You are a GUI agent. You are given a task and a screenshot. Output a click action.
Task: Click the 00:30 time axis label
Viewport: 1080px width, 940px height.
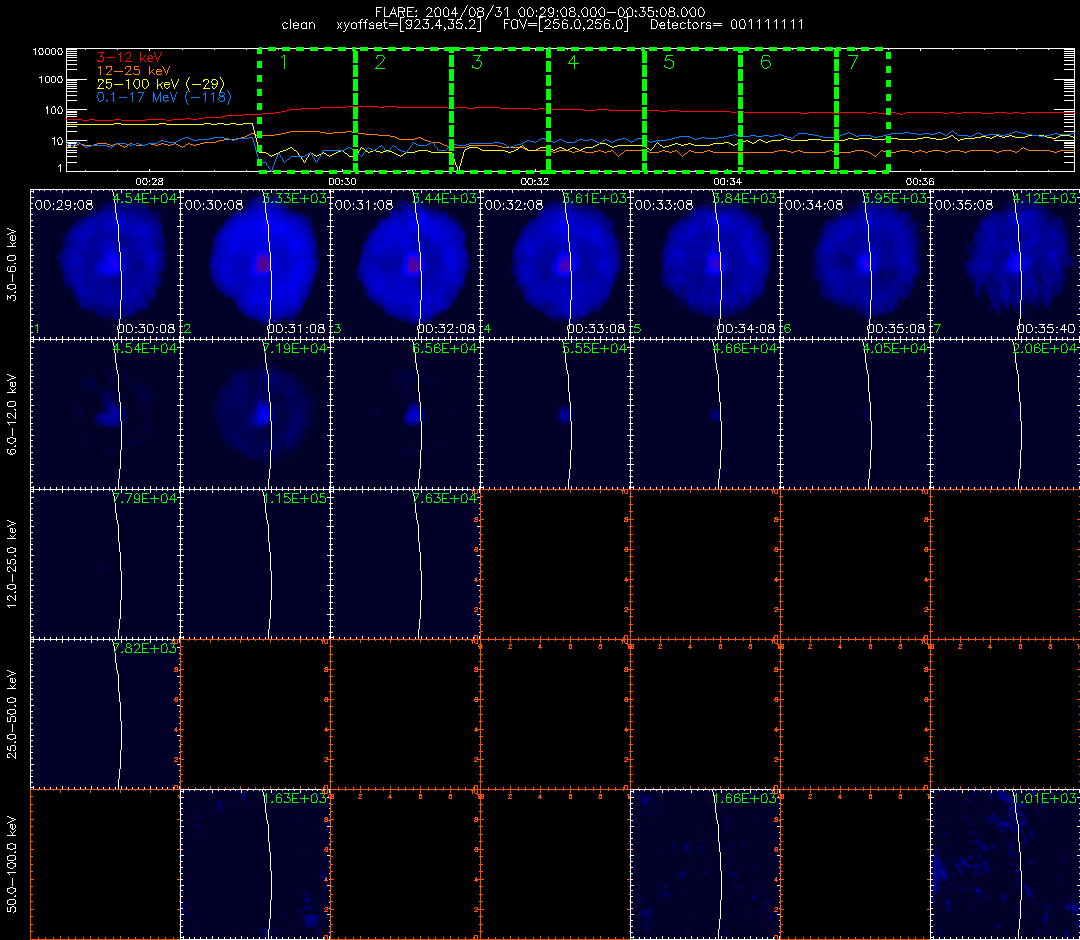342,181
